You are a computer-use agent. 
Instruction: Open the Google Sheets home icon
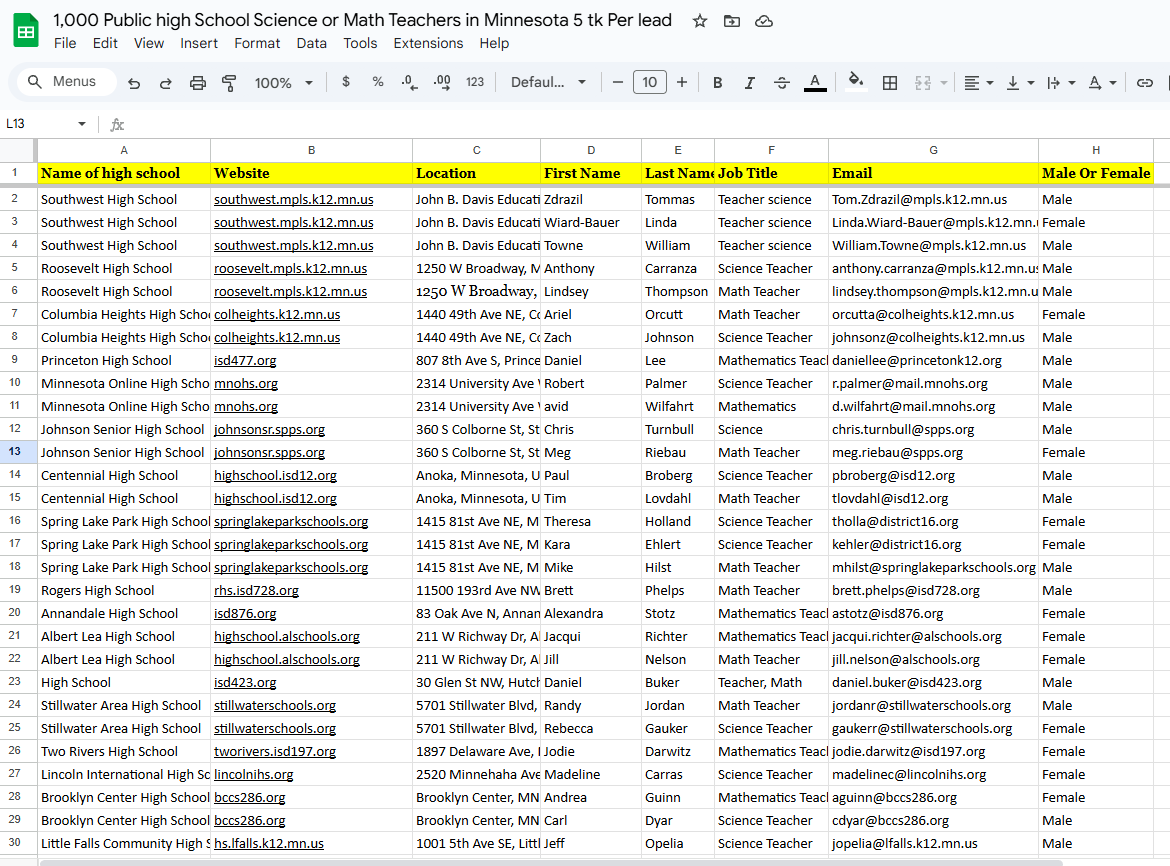click(26, 31)
